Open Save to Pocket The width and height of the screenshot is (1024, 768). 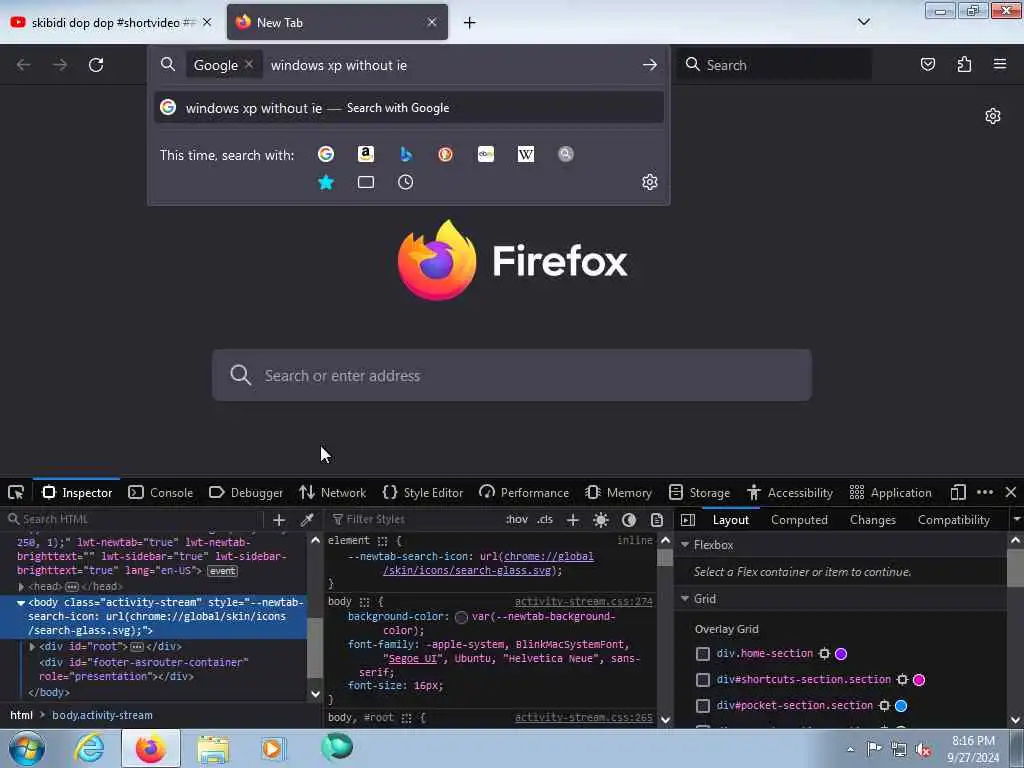coord(927,64)
